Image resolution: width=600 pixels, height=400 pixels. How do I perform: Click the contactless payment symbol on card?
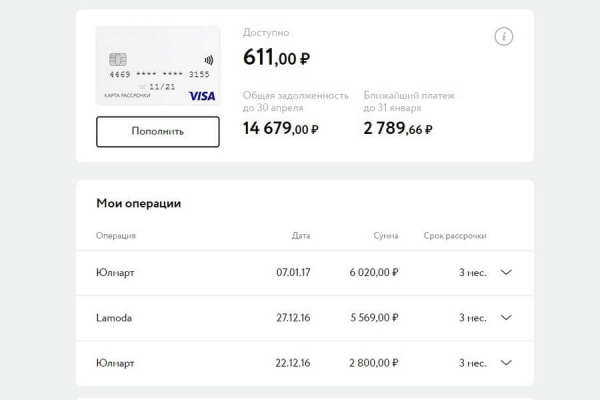click(x=209, y=60)
